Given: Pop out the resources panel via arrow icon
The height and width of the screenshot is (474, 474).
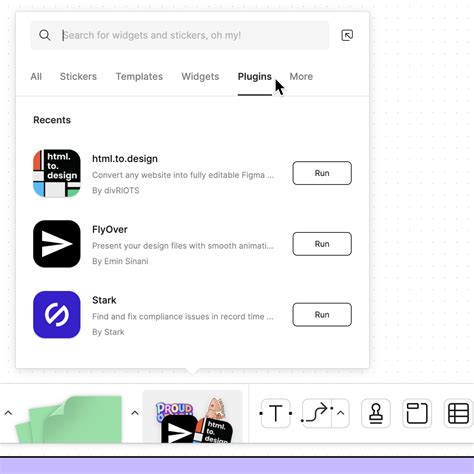Looking at the screenshot, I should tap(347, 35).
